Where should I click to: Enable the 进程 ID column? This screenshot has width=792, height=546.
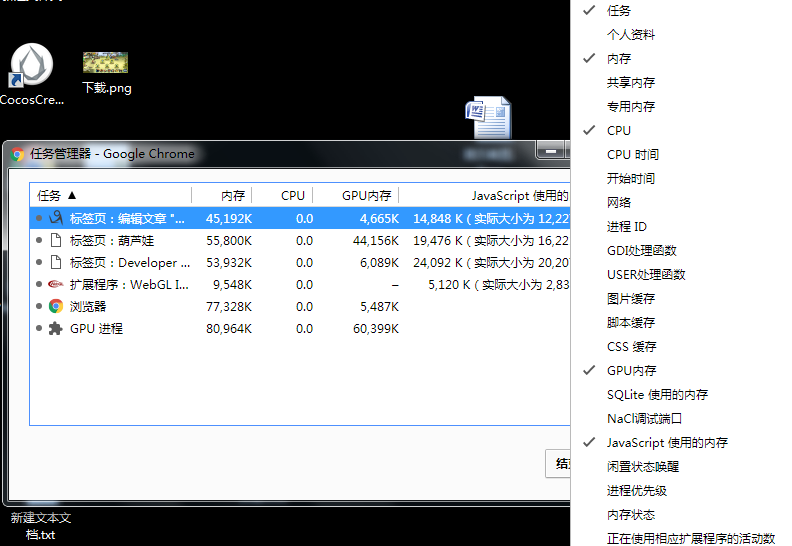[627, 226]
